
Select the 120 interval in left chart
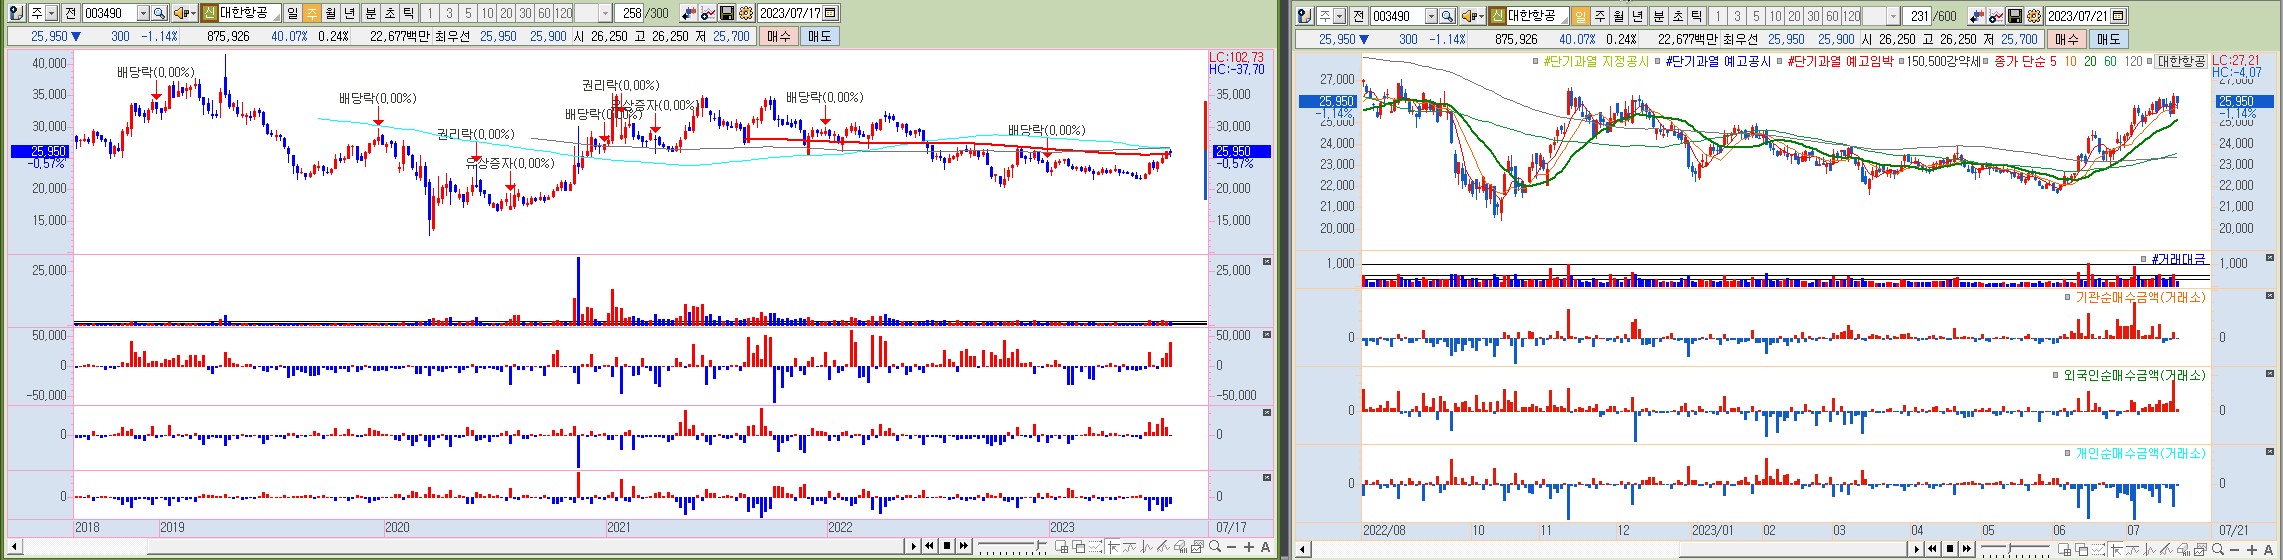point(563,13)
